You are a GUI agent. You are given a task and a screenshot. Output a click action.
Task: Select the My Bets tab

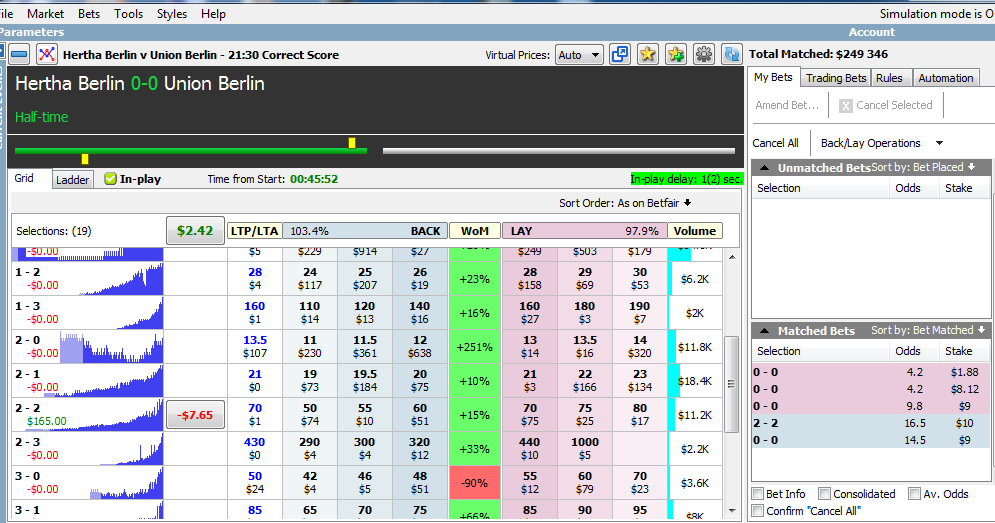[773, 77]
